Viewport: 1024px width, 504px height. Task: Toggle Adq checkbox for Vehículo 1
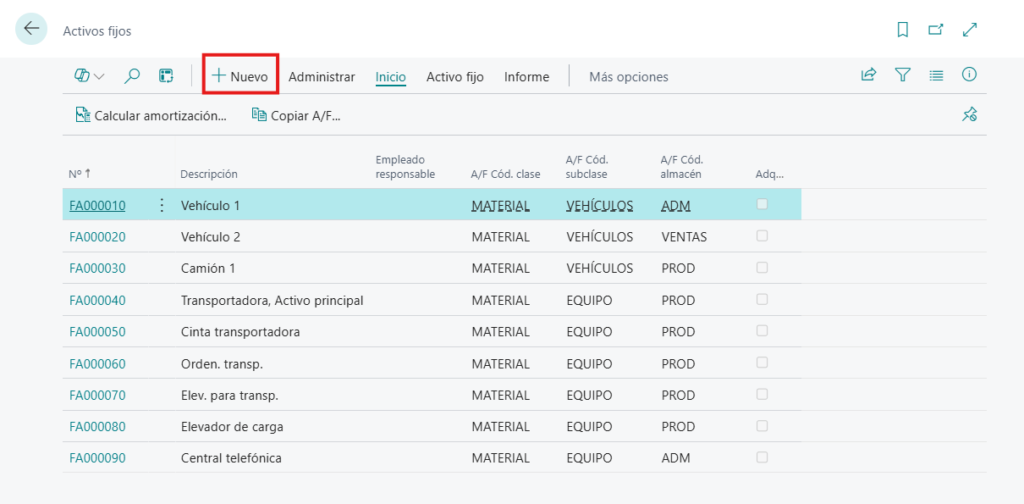point(762,204)
